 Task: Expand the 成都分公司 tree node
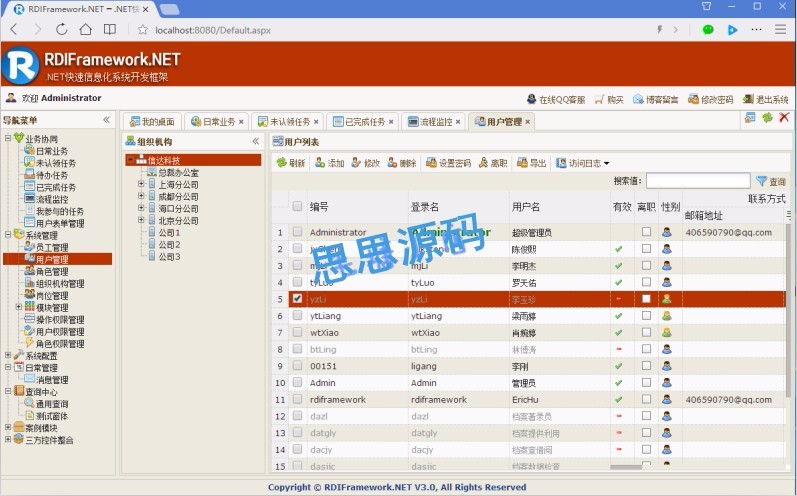(141, 196)
